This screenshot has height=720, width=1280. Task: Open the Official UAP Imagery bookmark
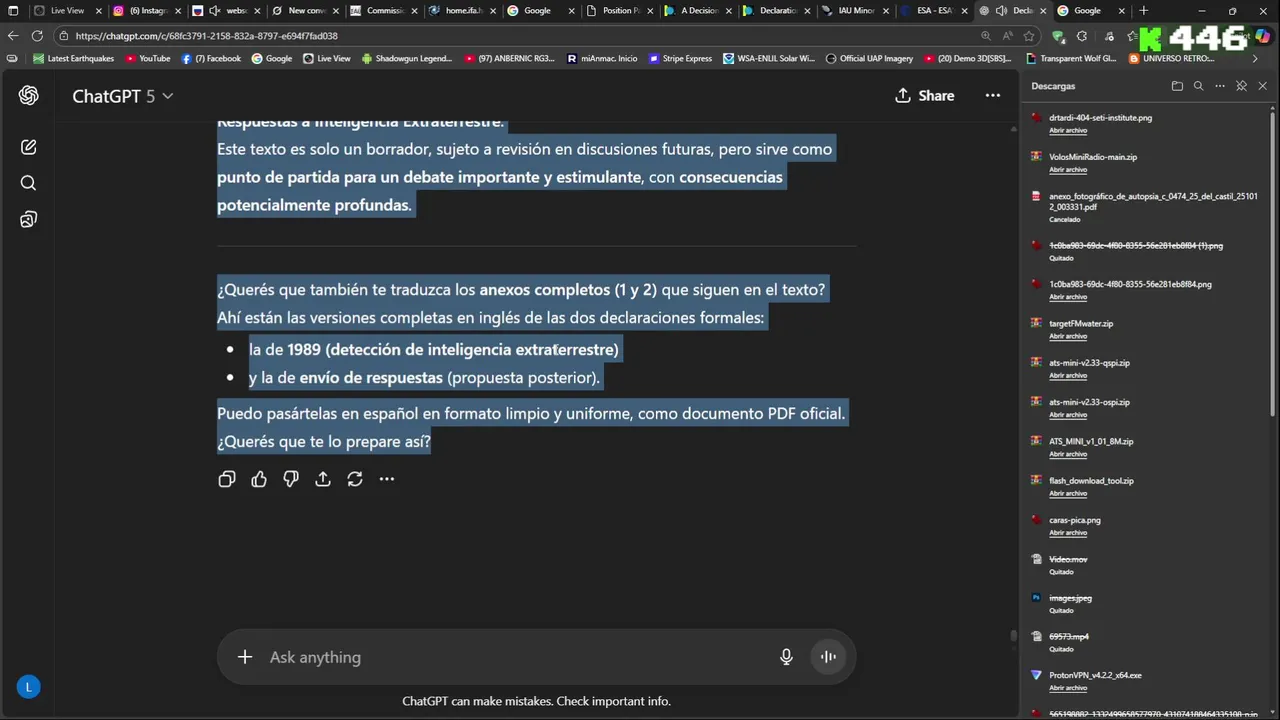pos(870,58)
